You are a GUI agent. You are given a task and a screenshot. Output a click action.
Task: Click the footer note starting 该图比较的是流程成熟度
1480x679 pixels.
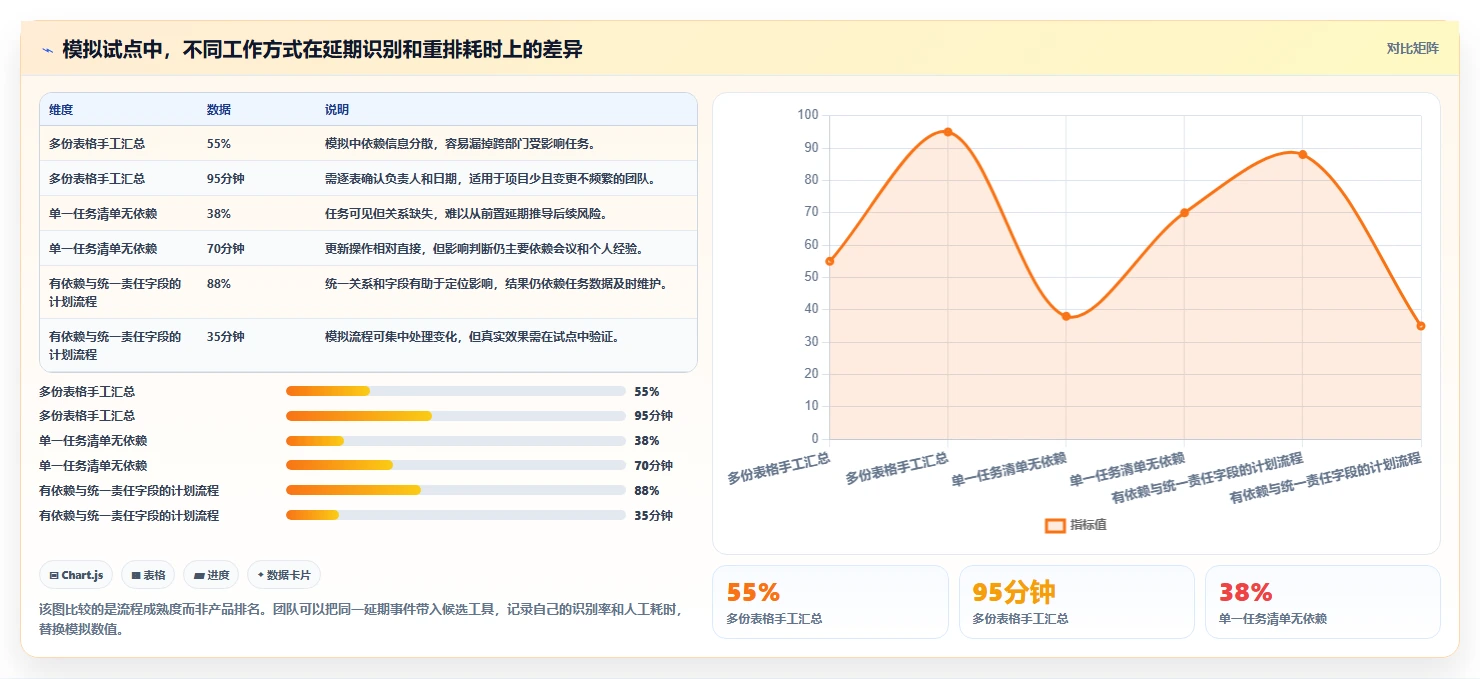click(360, 619)
